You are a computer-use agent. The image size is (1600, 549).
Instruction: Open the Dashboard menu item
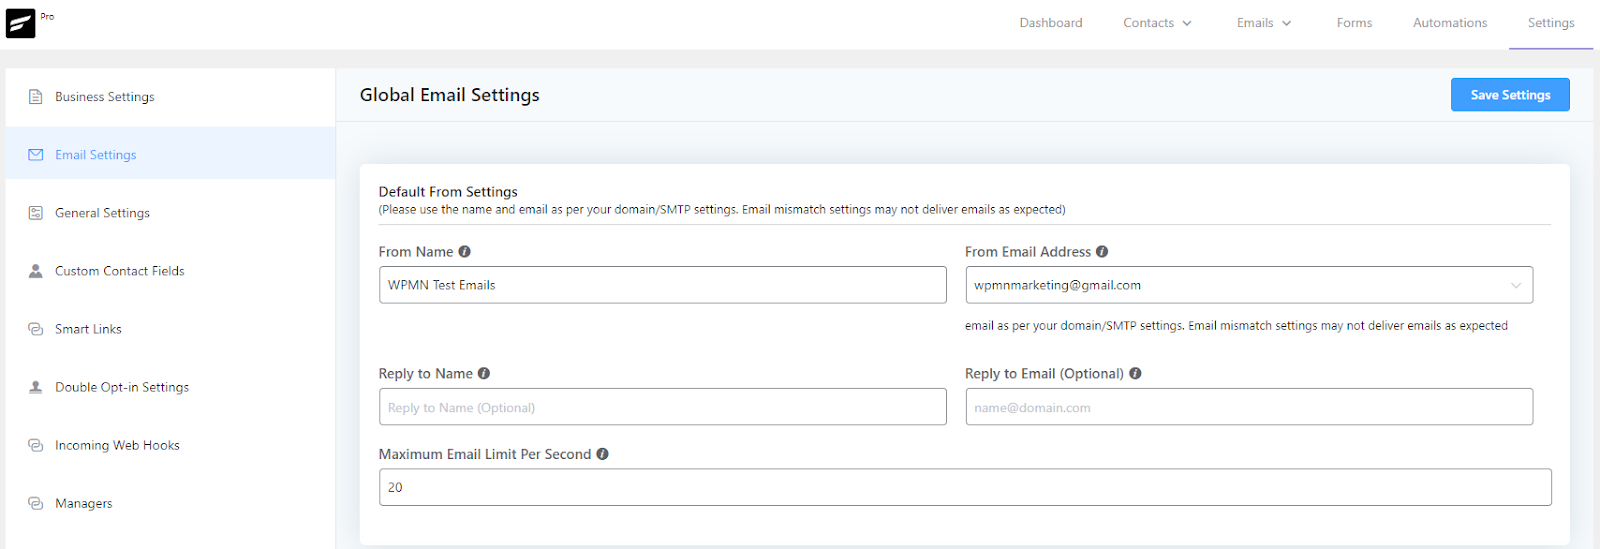click(x=1050, y=23)
